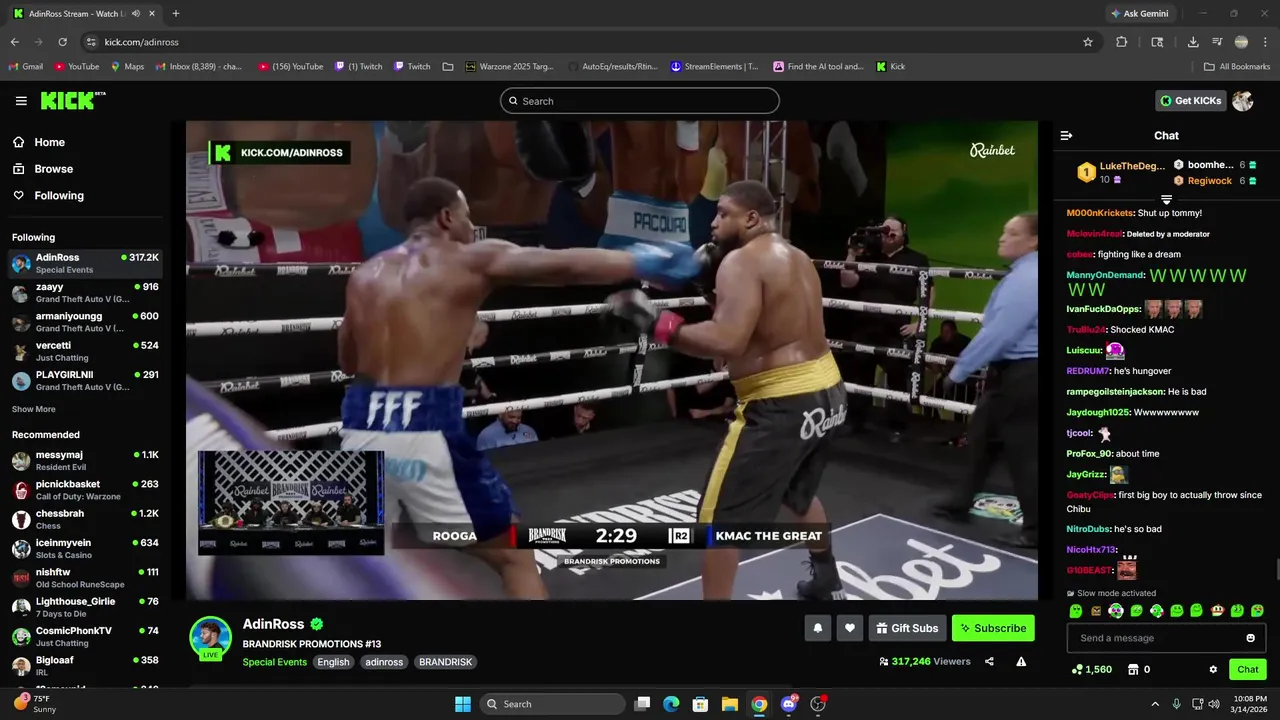Open channel points balance 1,560
1280x720 pixels.
1091,669
